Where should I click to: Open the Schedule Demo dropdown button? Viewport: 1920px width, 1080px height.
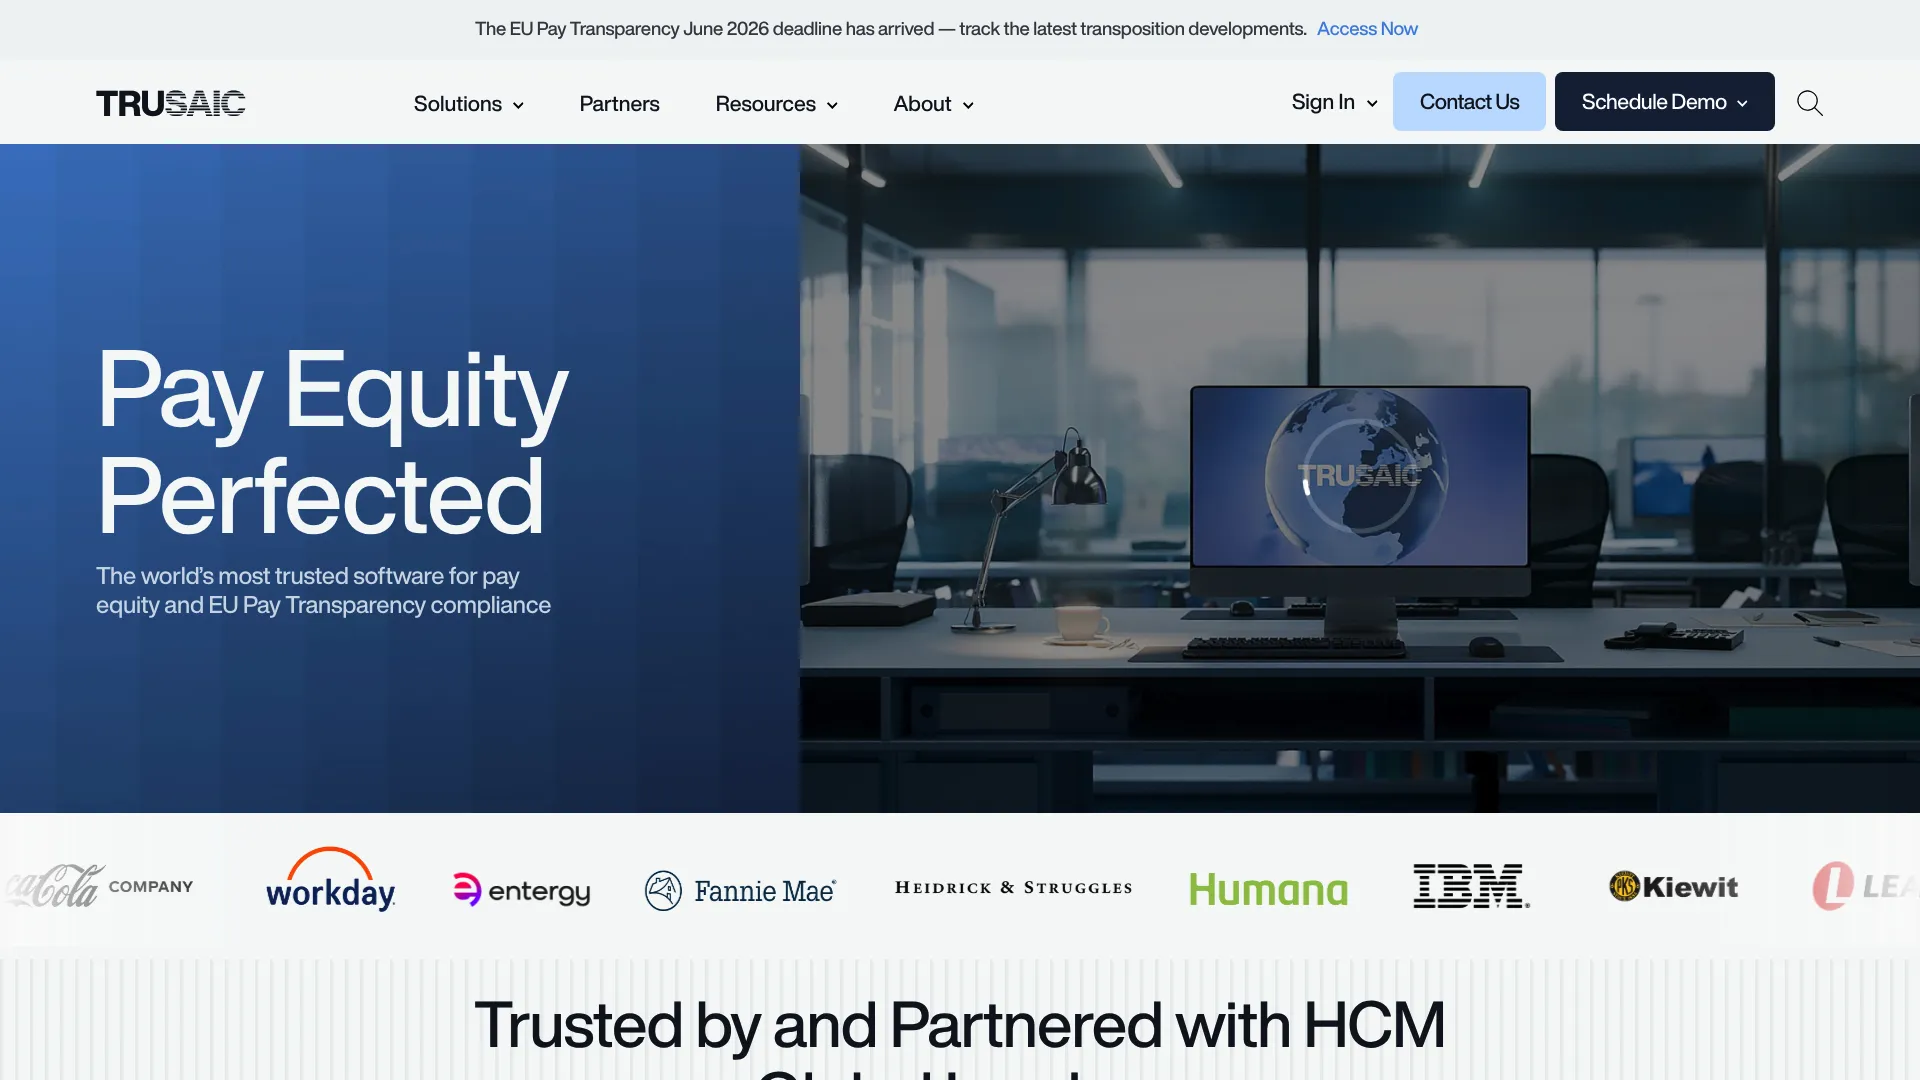click(x=1664, y=101)
